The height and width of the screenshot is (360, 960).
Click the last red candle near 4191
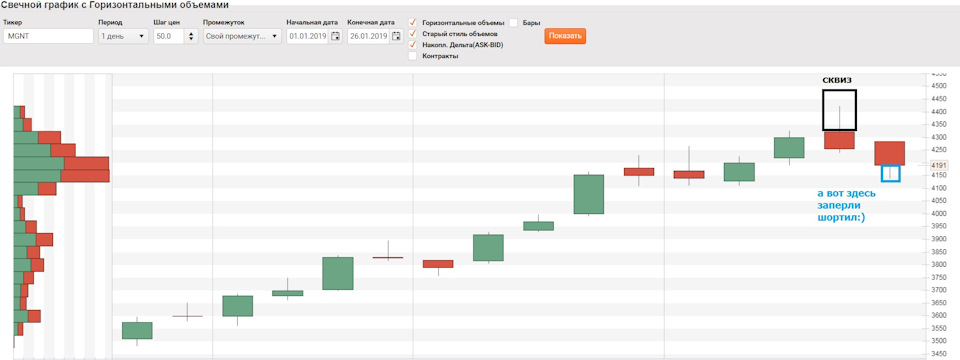pyautogui.click(x=890, y=153)
